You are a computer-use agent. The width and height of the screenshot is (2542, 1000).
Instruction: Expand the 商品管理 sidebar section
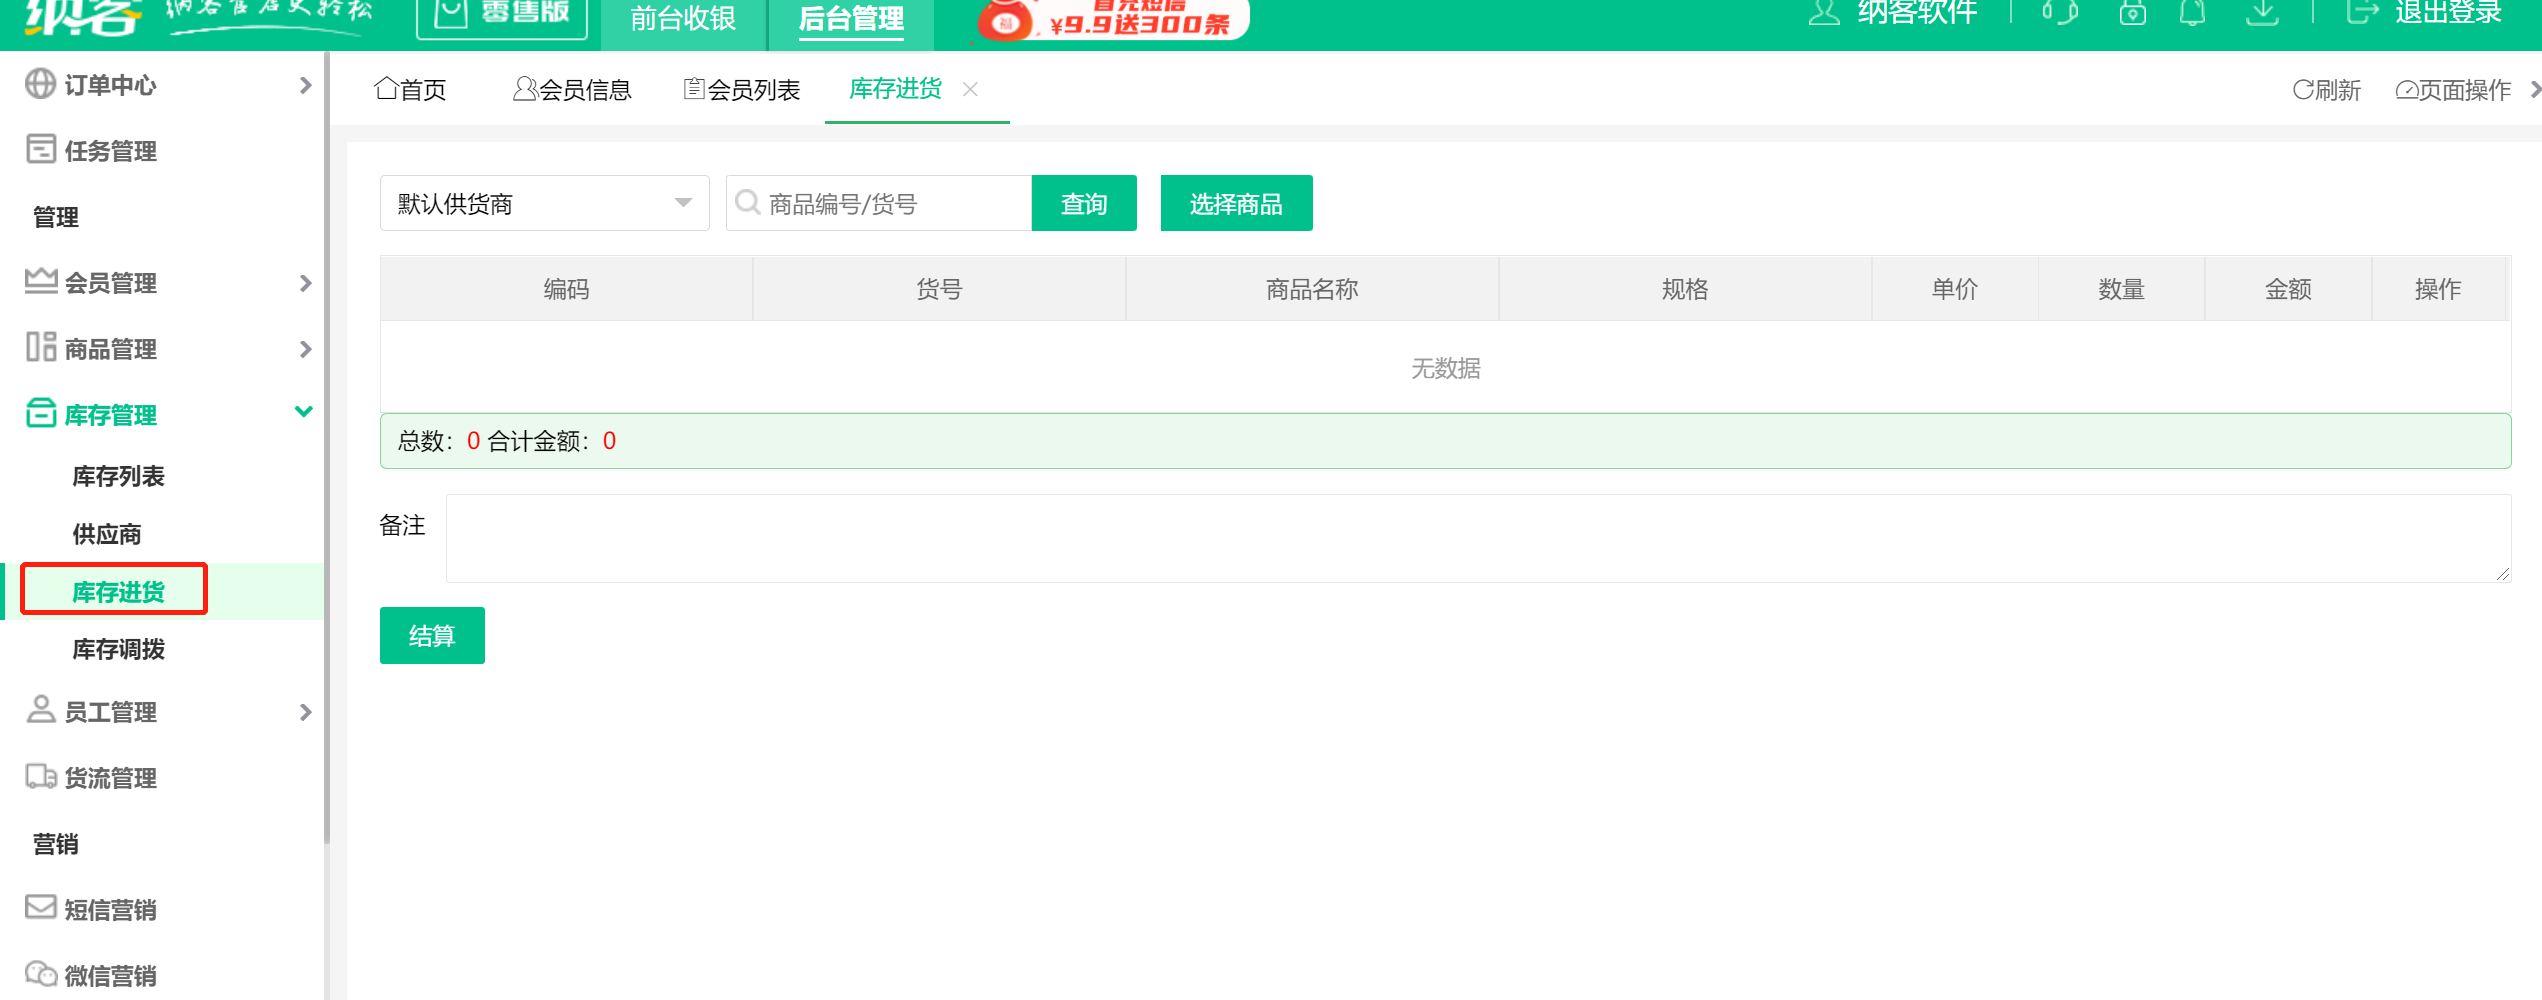(x=305, y=349)
